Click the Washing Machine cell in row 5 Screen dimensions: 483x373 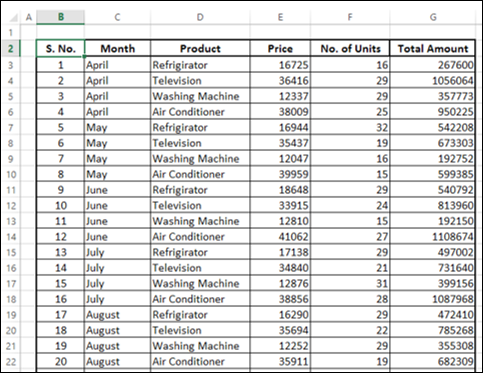[x=200, y=96]
